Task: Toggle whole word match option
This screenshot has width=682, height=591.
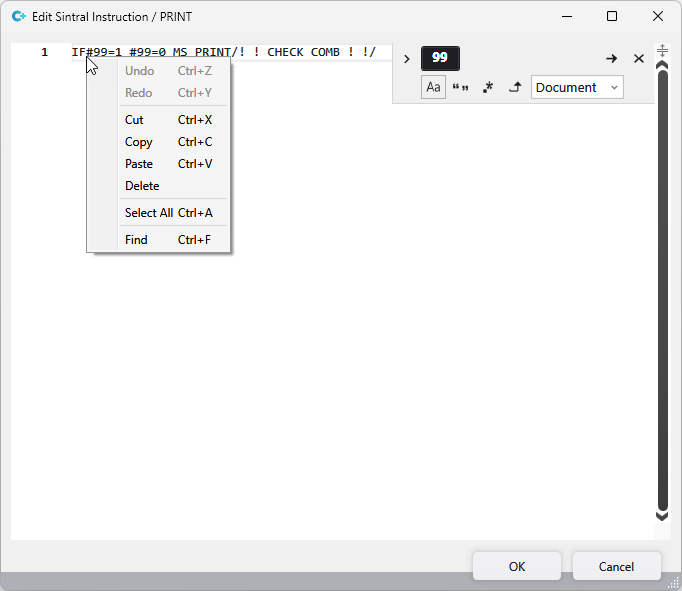Action: 461,87
